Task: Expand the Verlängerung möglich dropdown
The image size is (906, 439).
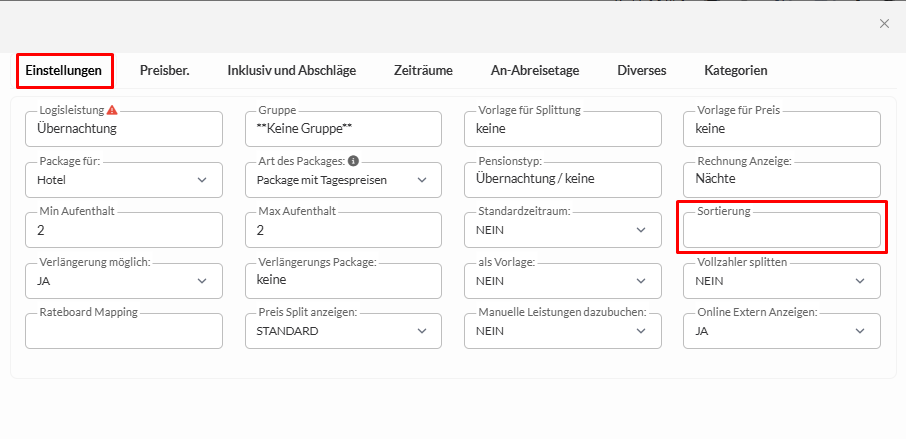Action: tap(123, 281)
